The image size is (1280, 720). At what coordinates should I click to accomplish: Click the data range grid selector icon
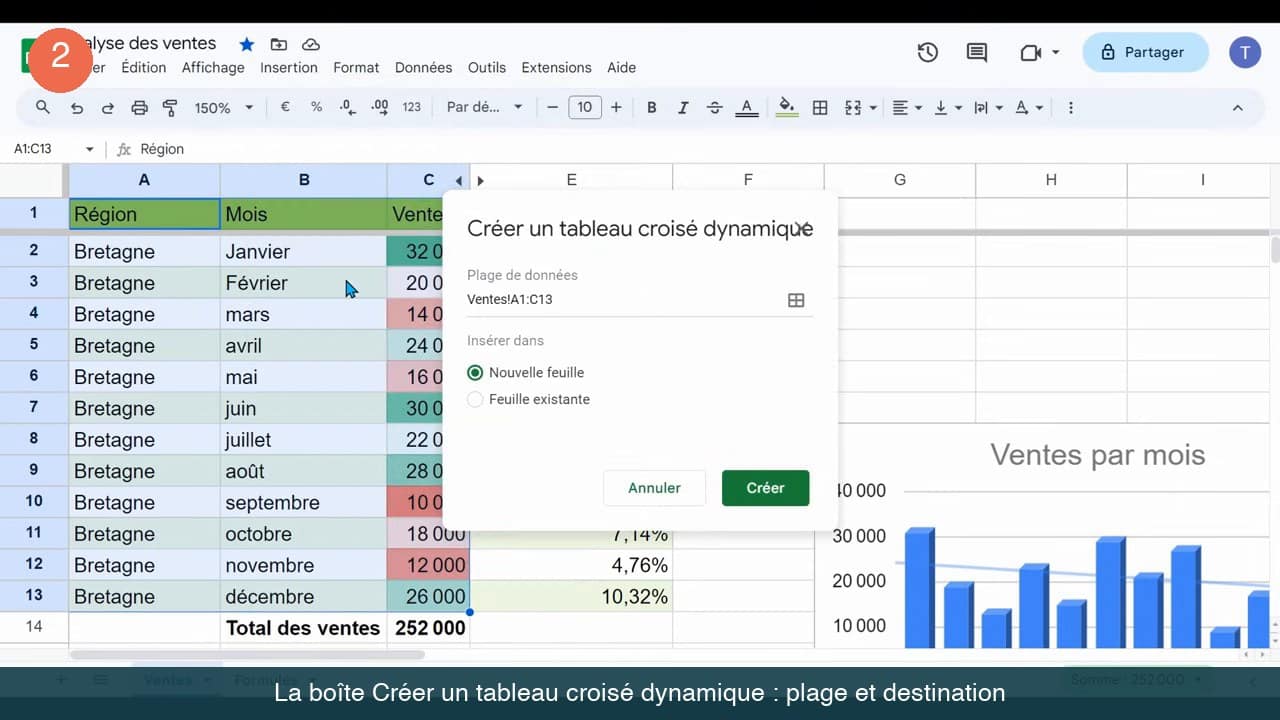pos(796,300)
